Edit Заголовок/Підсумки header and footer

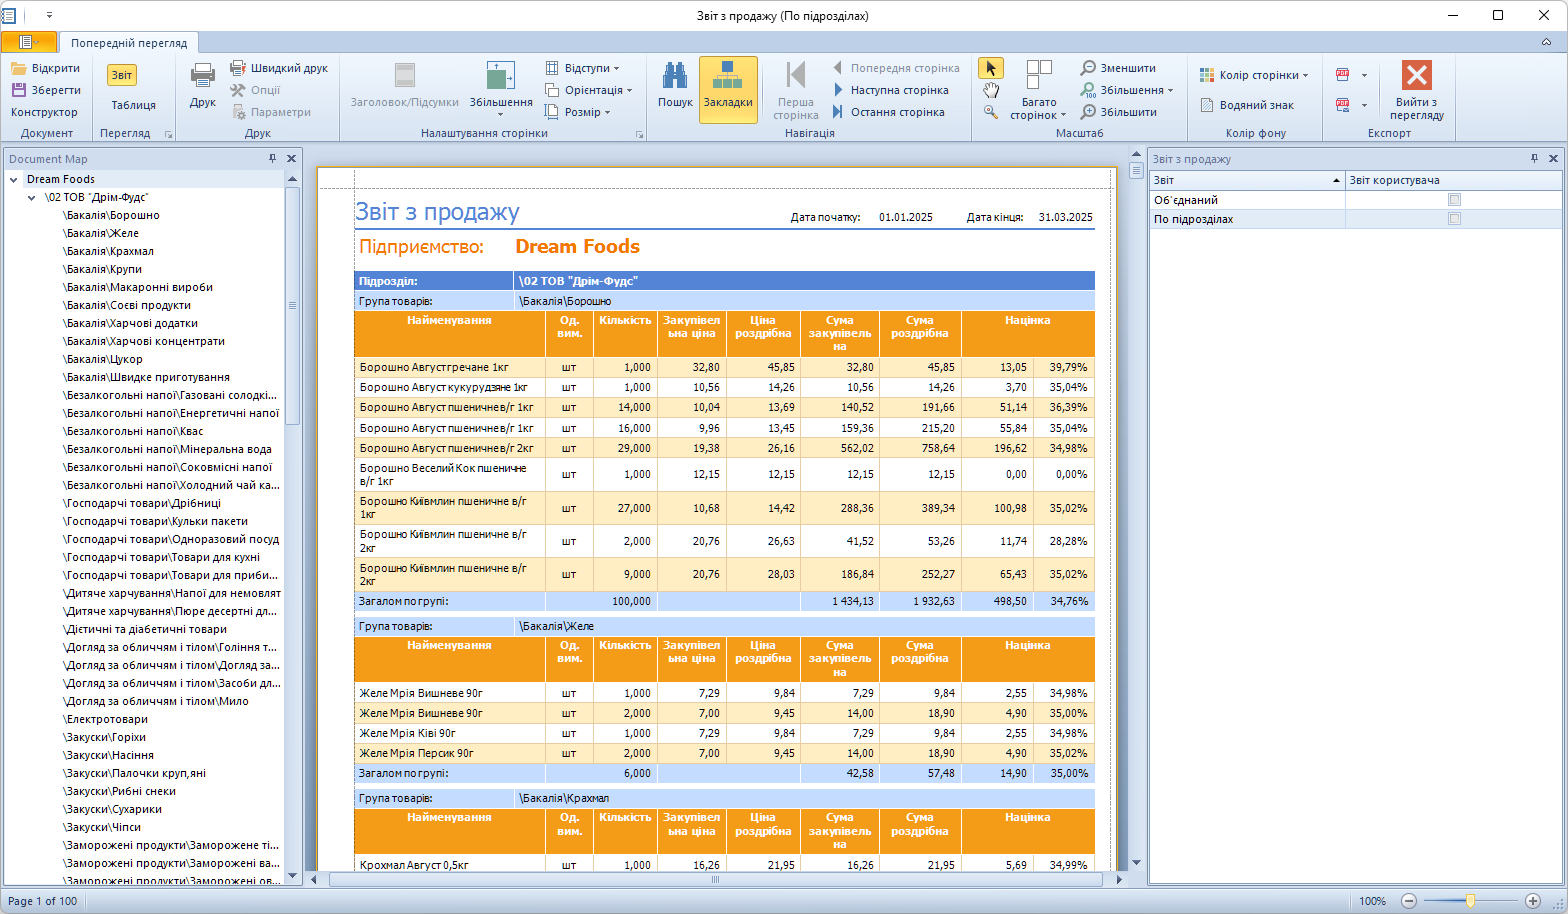pos(404,85)
